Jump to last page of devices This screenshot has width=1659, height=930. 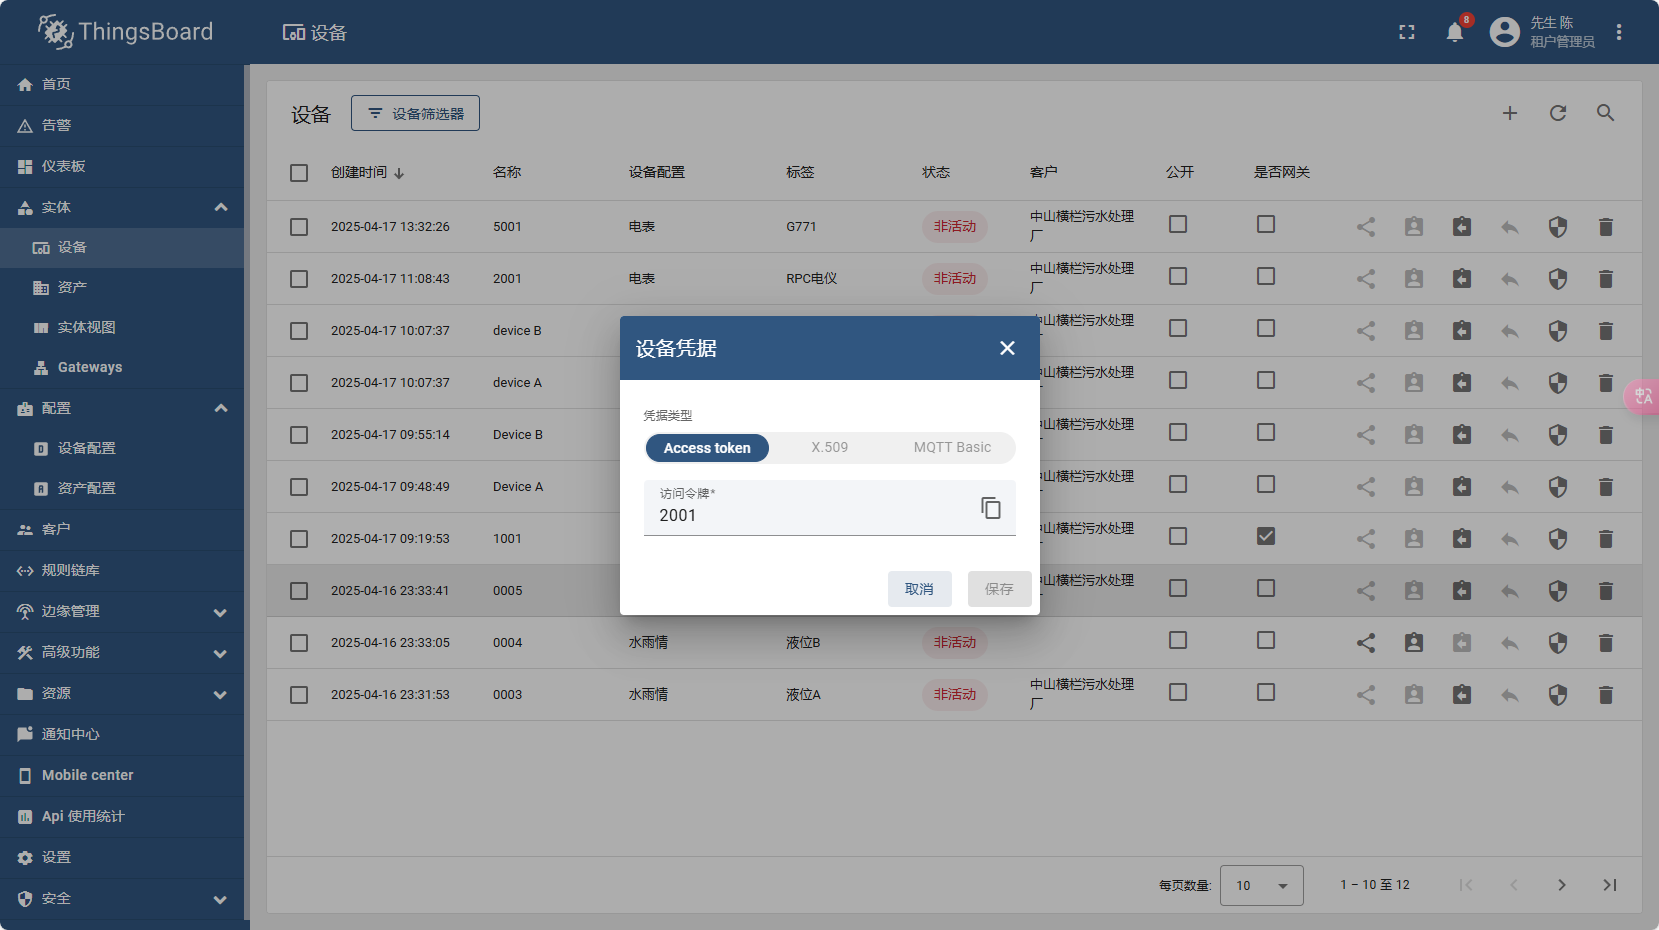[x=1609, y=885]
